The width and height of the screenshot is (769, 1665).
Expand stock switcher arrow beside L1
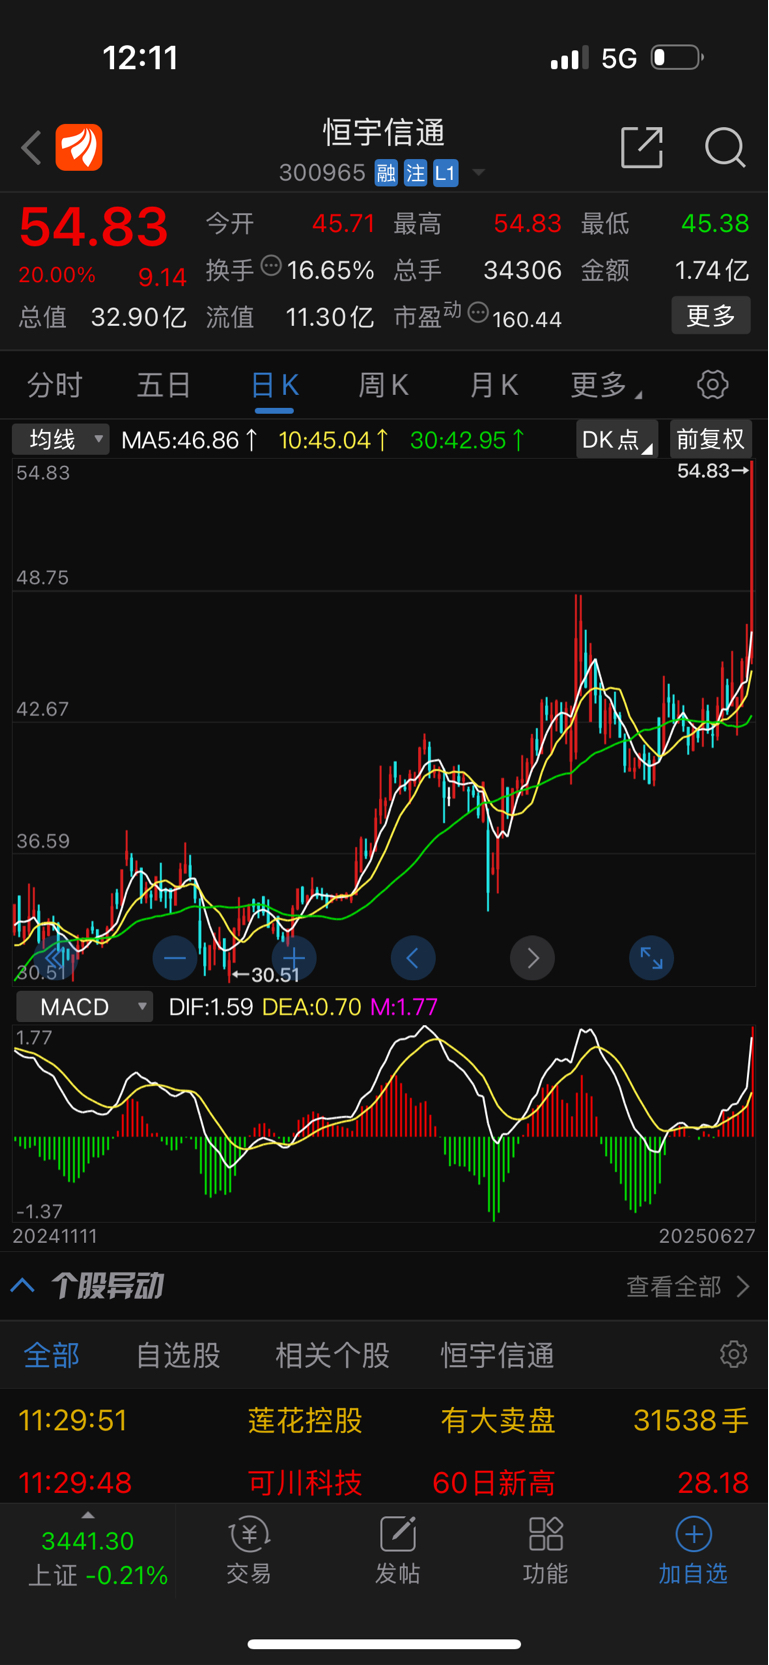coord(479,173)
